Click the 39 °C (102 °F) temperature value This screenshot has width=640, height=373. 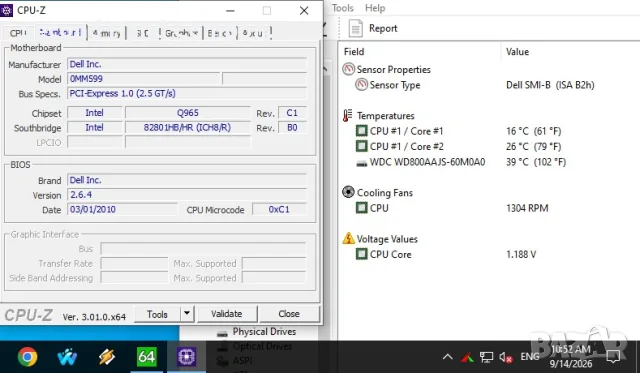536,162
